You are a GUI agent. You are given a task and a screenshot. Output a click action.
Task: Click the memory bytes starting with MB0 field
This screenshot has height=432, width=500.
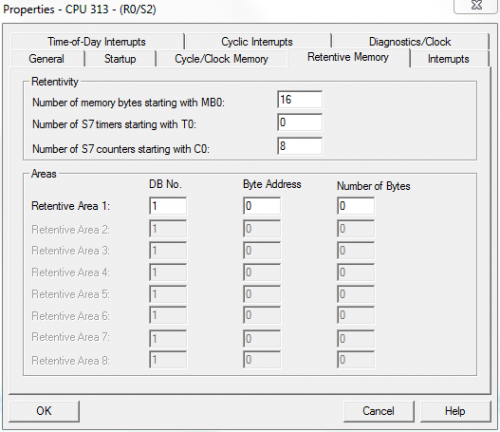(300, 99)
